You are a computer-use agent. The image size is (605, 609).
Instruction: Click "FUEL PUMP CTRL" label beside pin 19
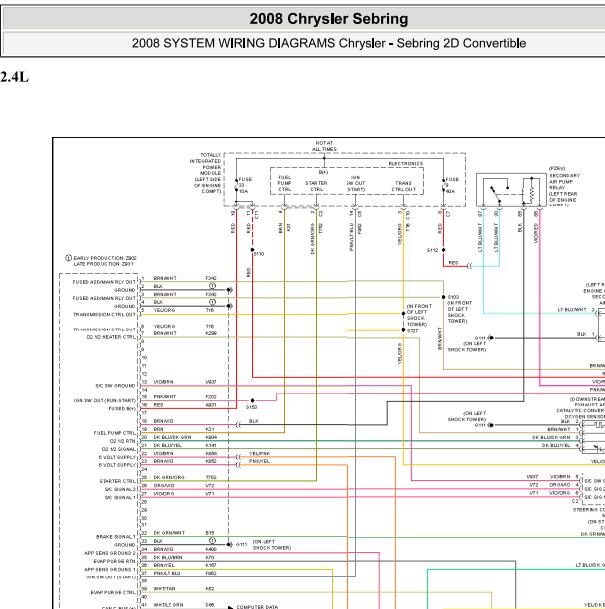click(115, 433)
